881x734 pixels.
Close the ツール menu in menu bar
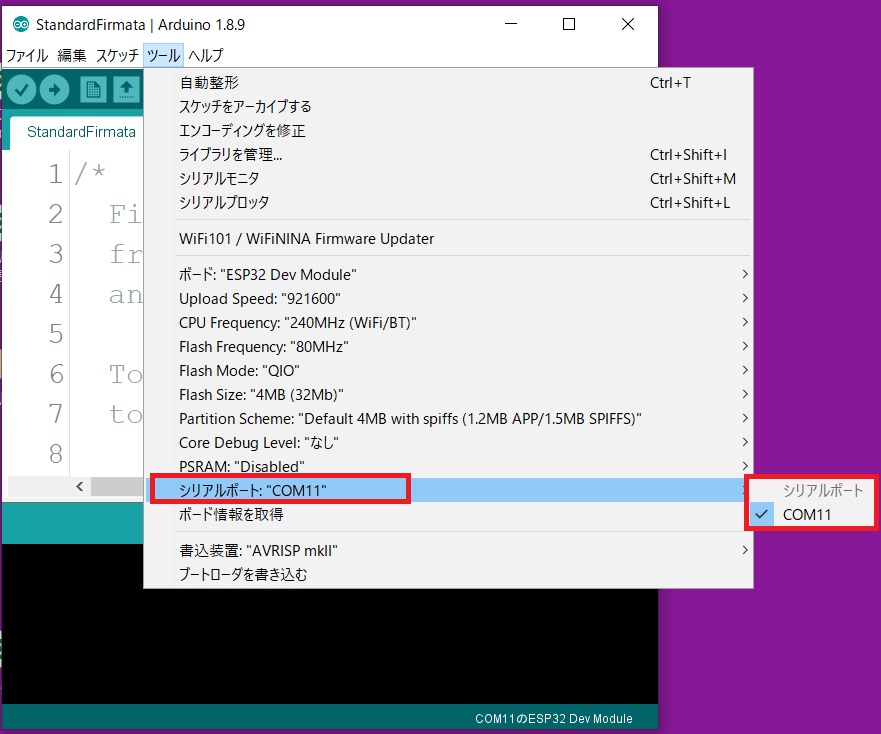164,55
